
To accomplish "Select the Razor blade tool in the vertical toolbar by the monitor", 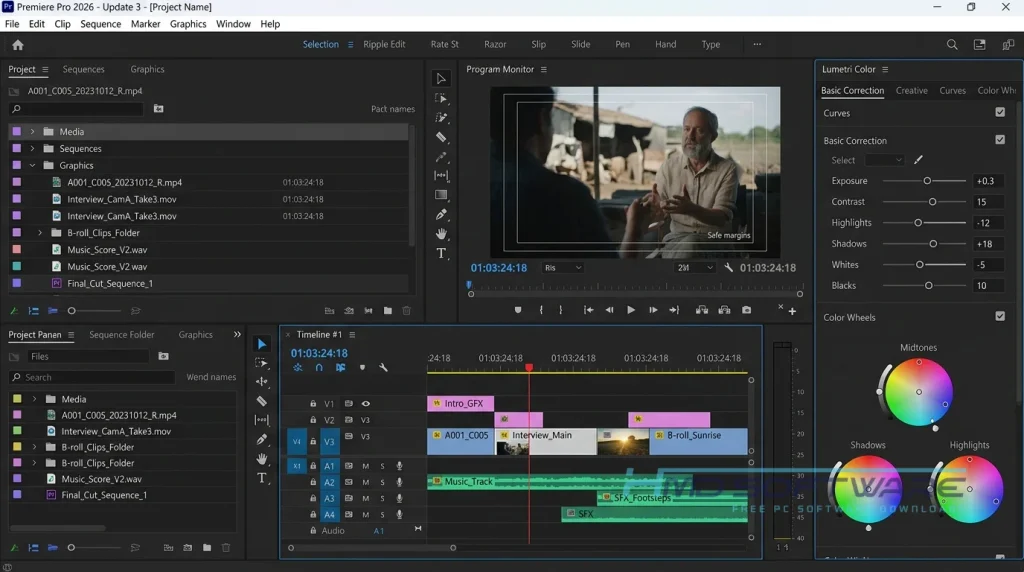I will (x=441, y=137).
